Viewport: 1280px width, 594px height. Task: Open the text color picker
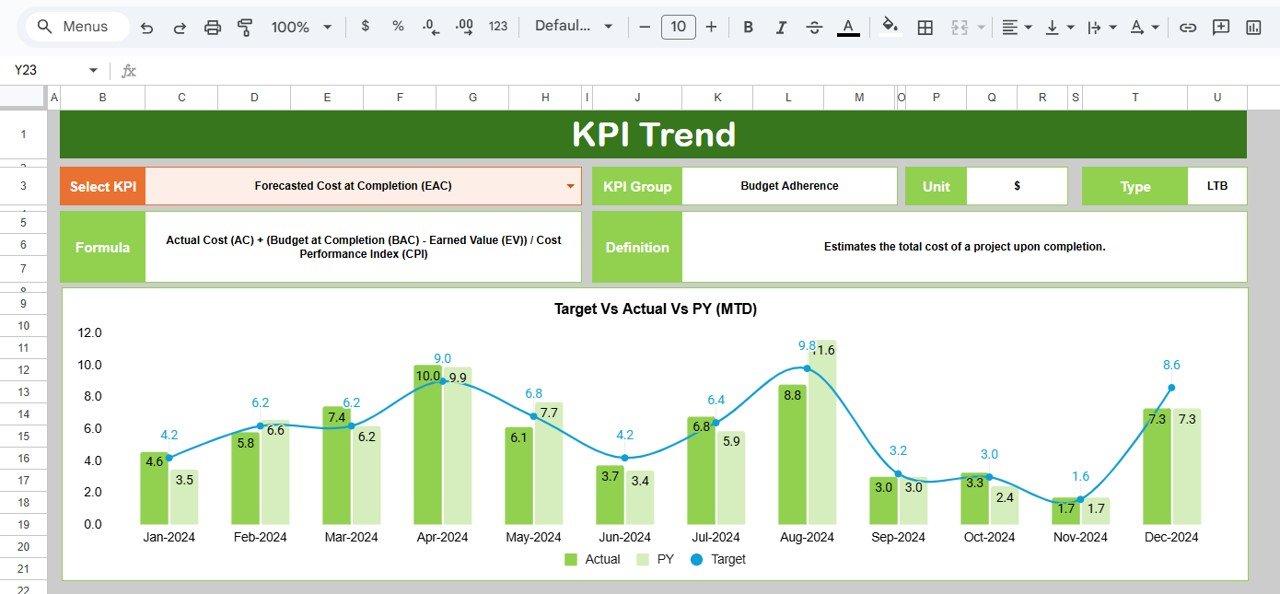tap(848, 27)
